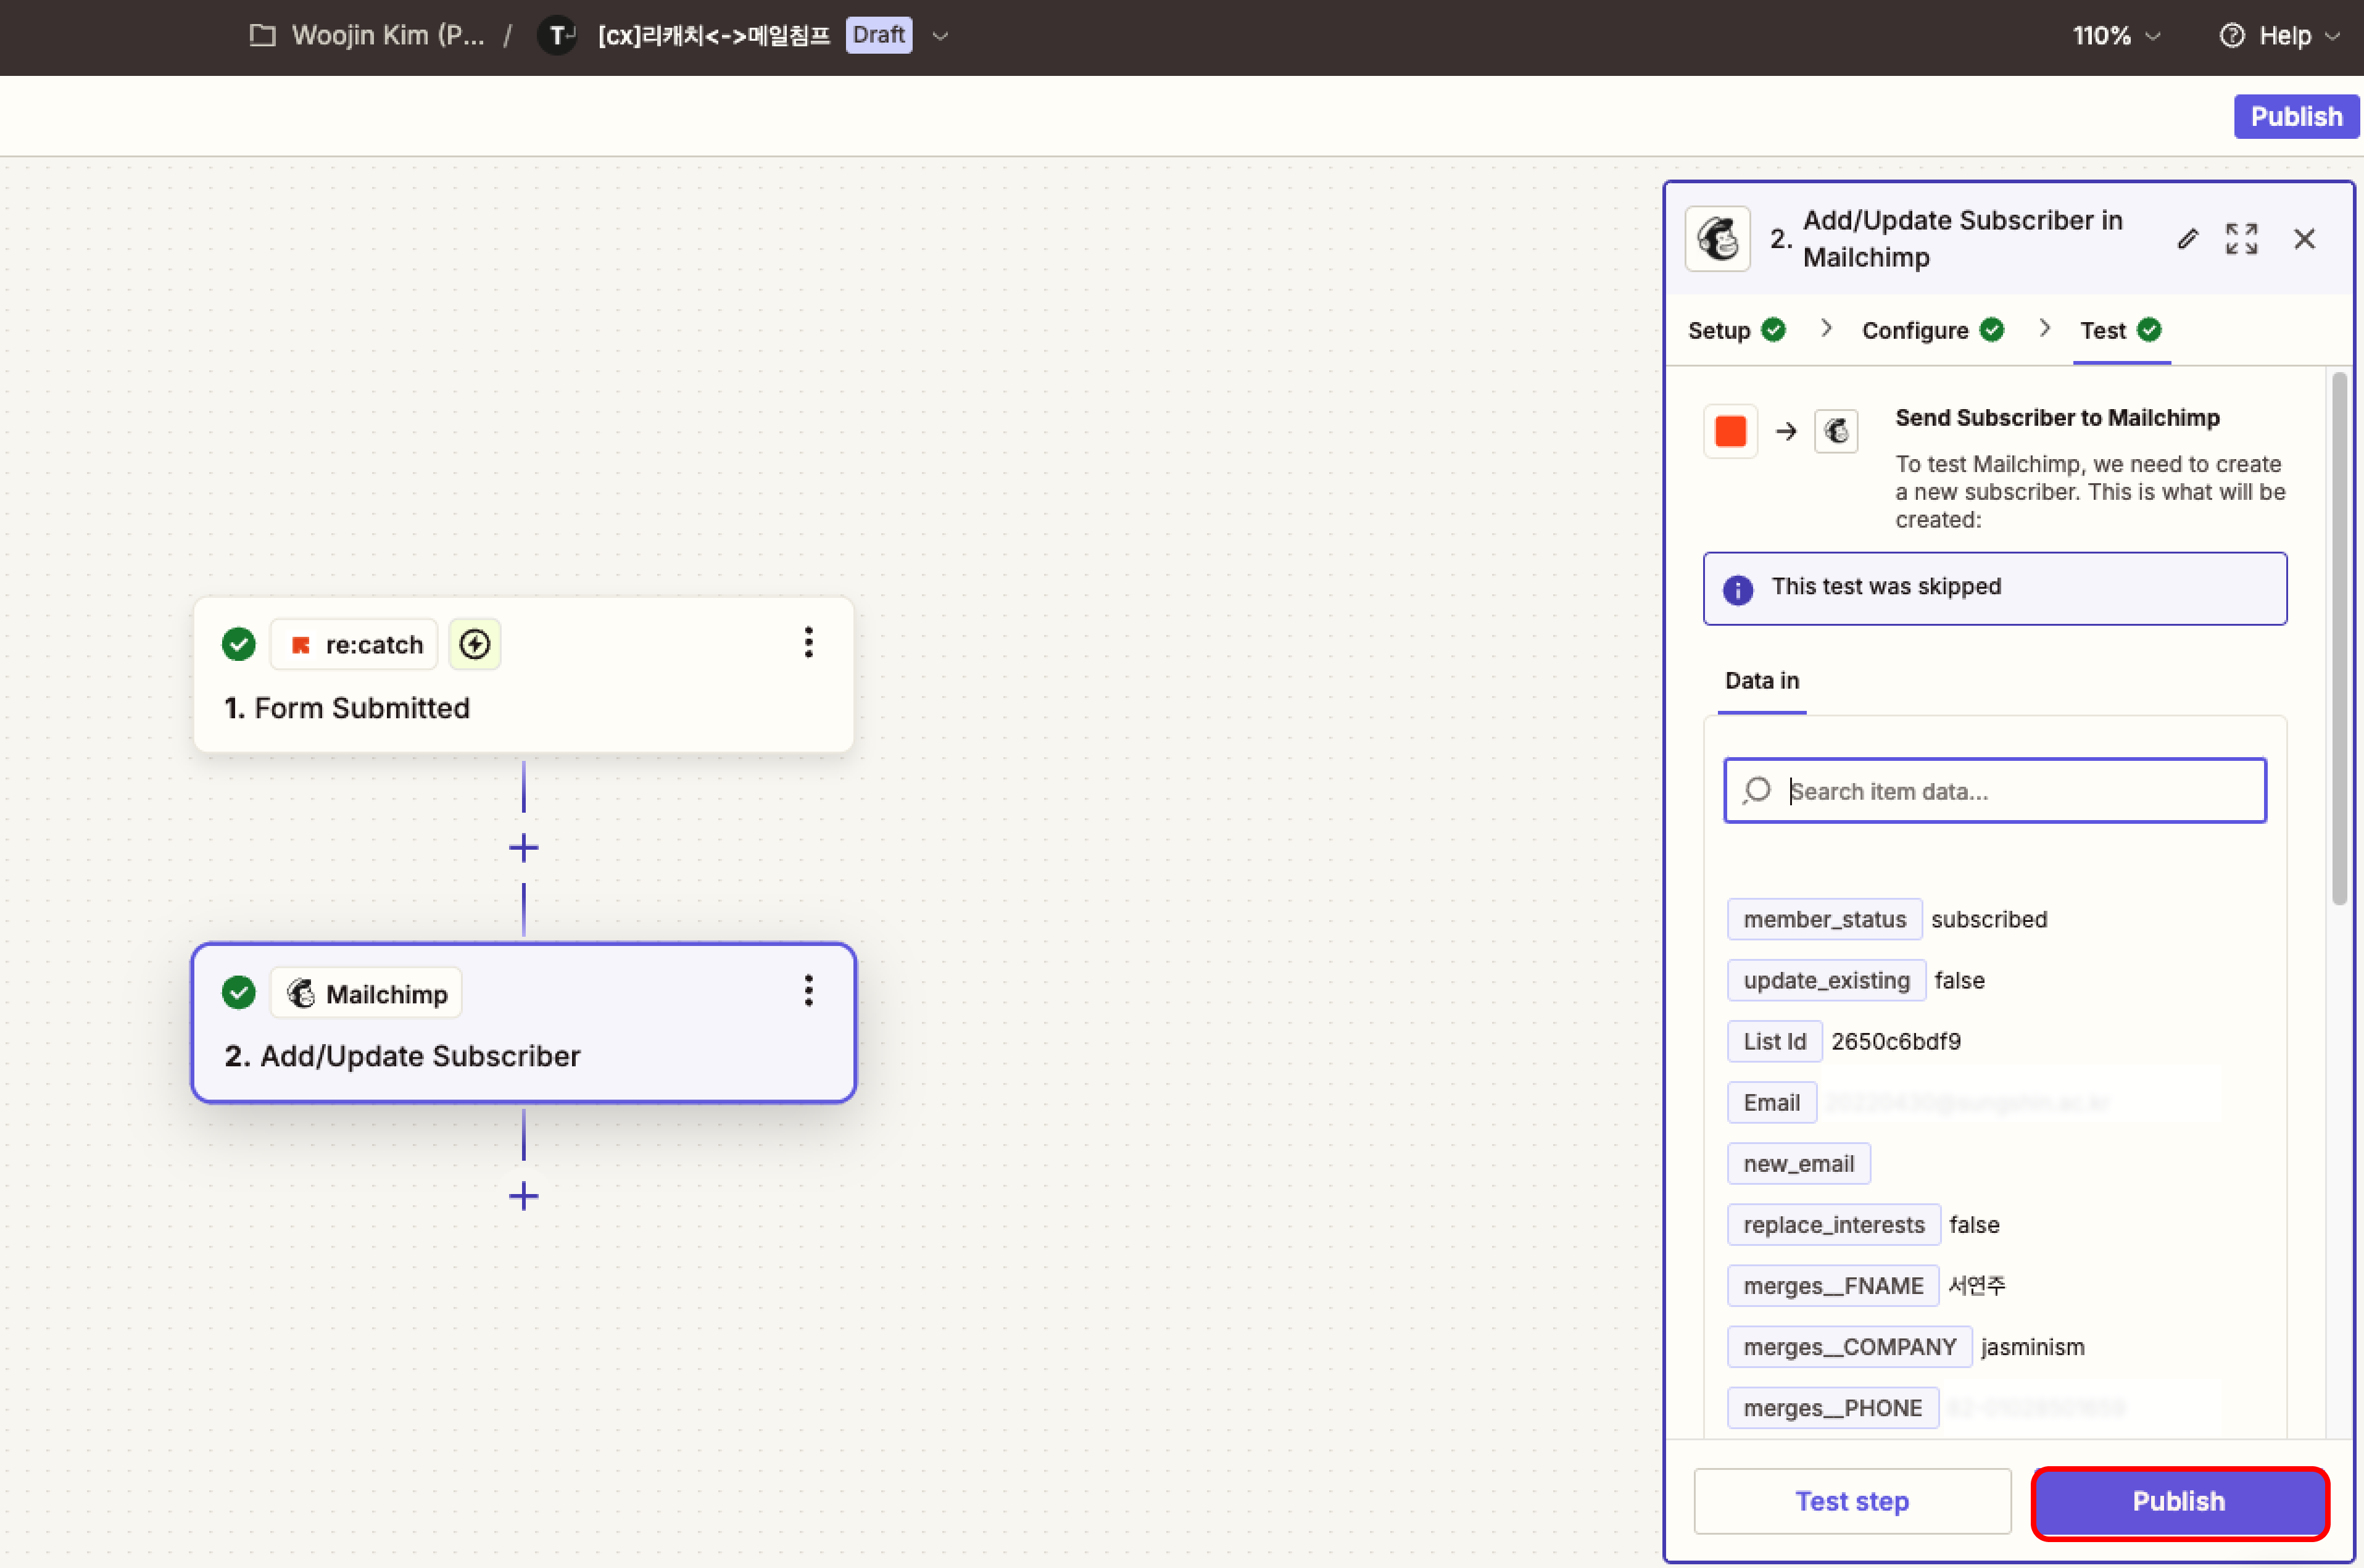This screenshot has width=2364, height=1568.
Task: Click the 'This test was skipped' notice
Action: [1994, 588]
